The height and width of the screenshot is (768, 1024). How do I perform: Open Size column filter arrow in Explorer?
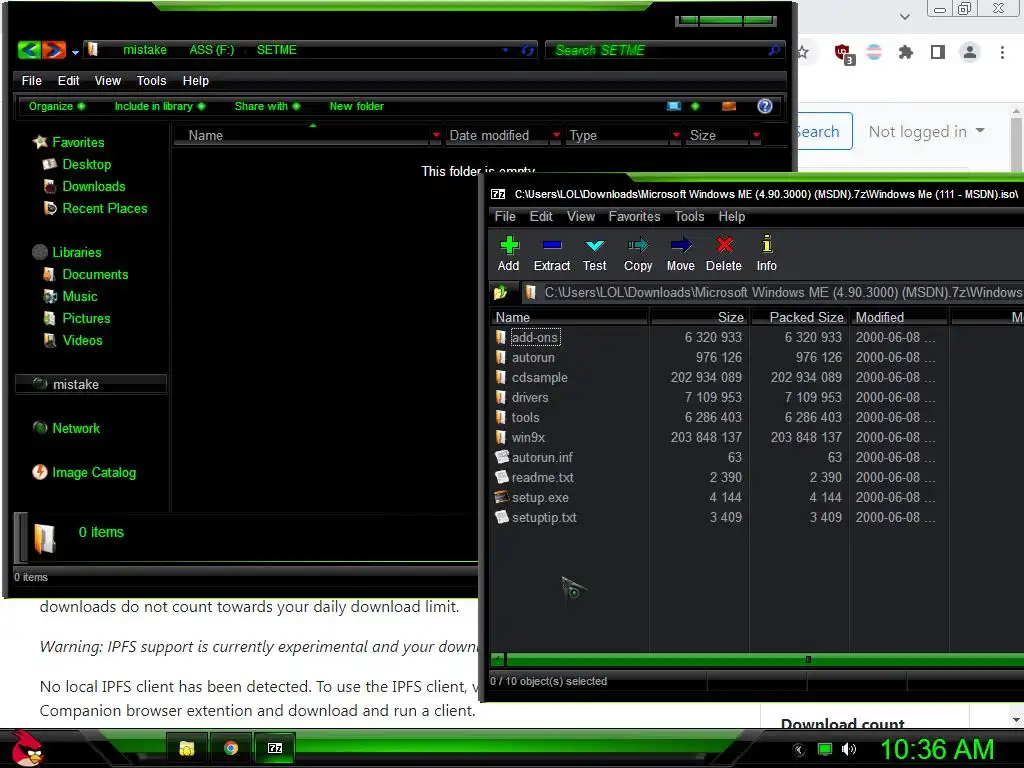[x=756, y=135]
